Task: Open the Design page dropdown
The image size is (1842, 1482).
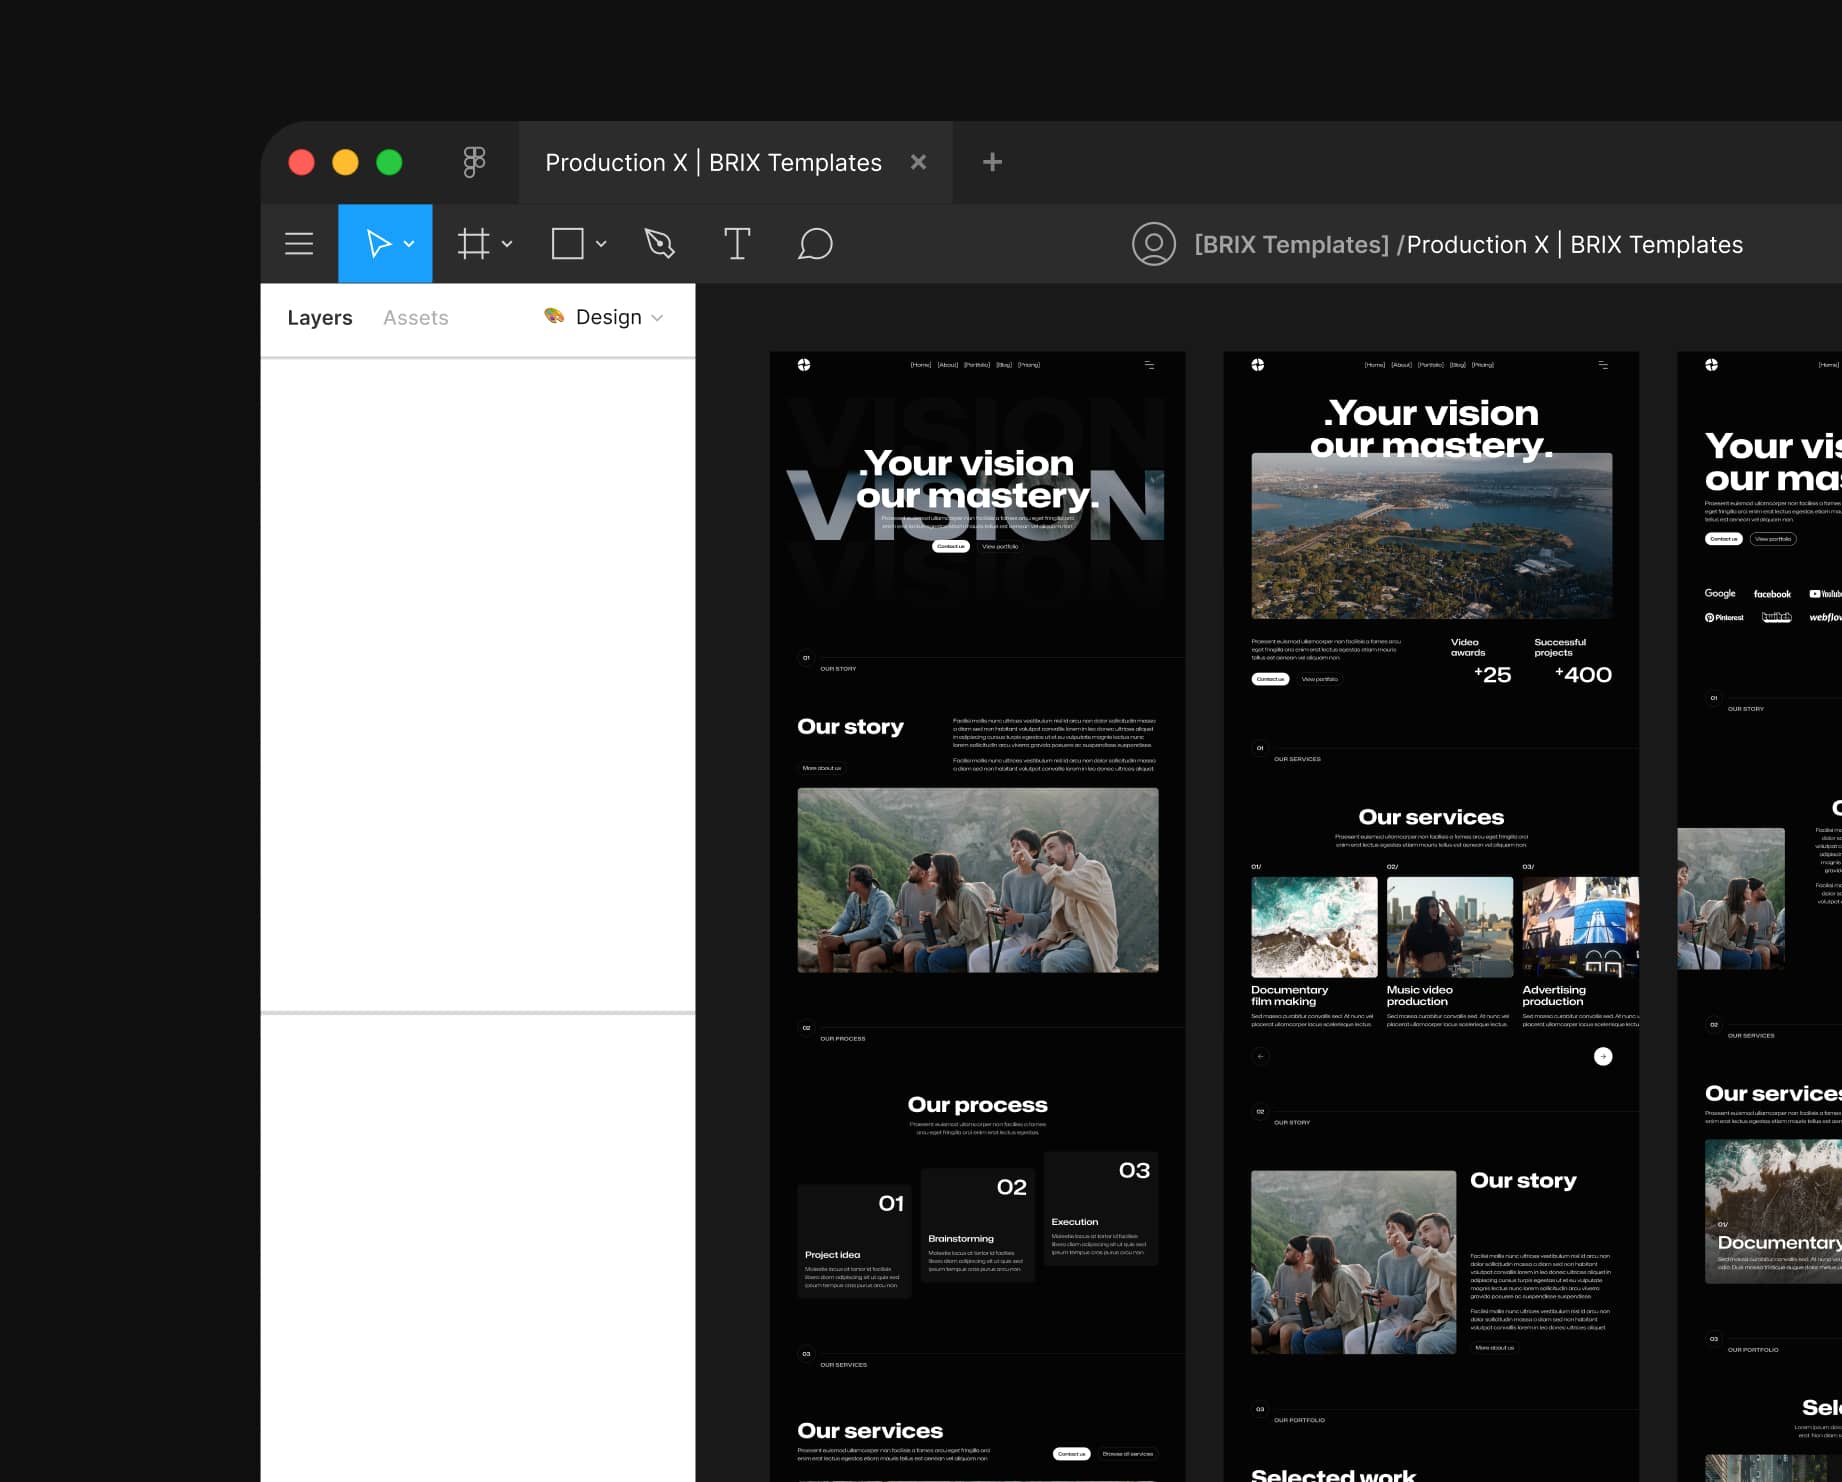Action: point(604,317)
